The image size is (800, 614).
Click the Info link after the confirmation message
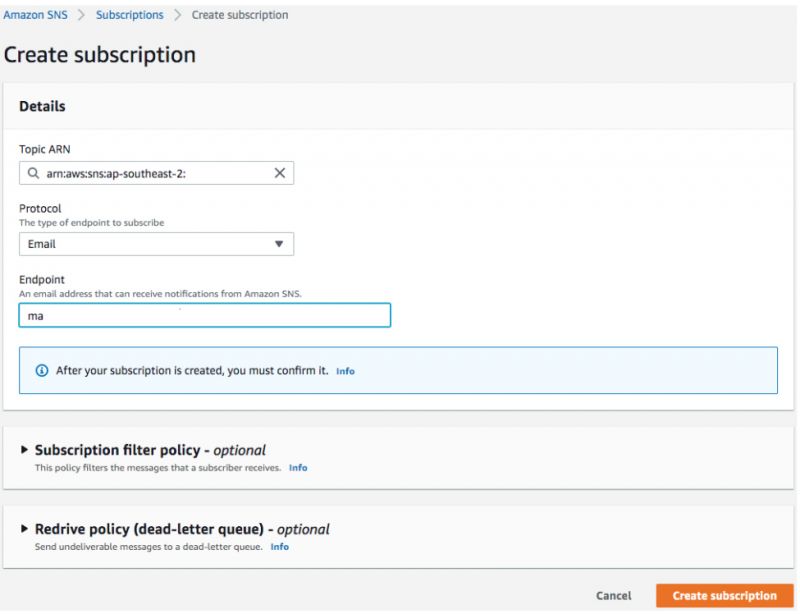point(345,370)
